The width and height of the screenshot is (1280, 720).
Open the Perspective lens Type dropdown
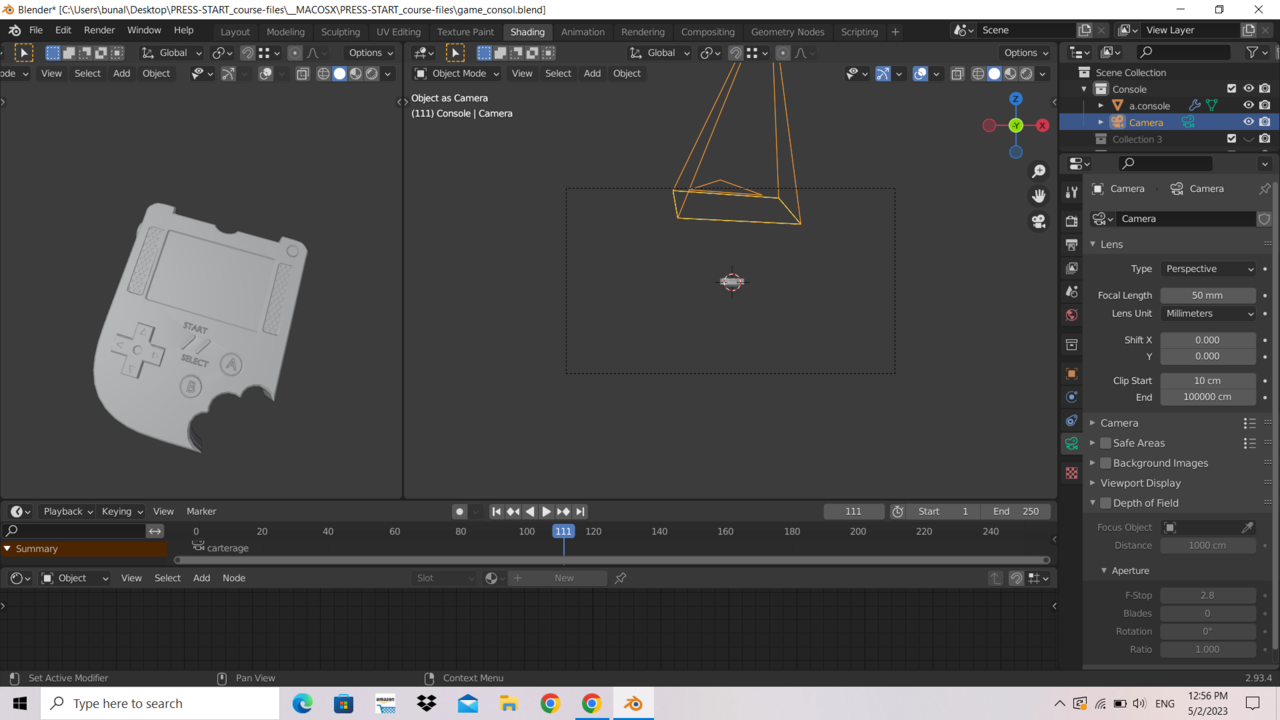(x=1208, y=268)
